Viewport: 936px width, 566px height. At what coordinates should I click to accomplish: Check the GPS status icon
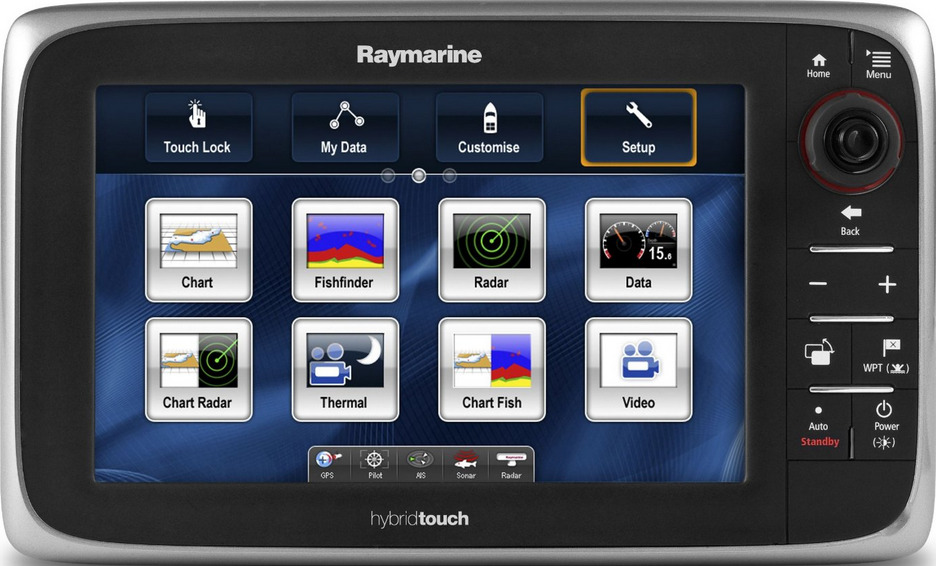[328, 465]
